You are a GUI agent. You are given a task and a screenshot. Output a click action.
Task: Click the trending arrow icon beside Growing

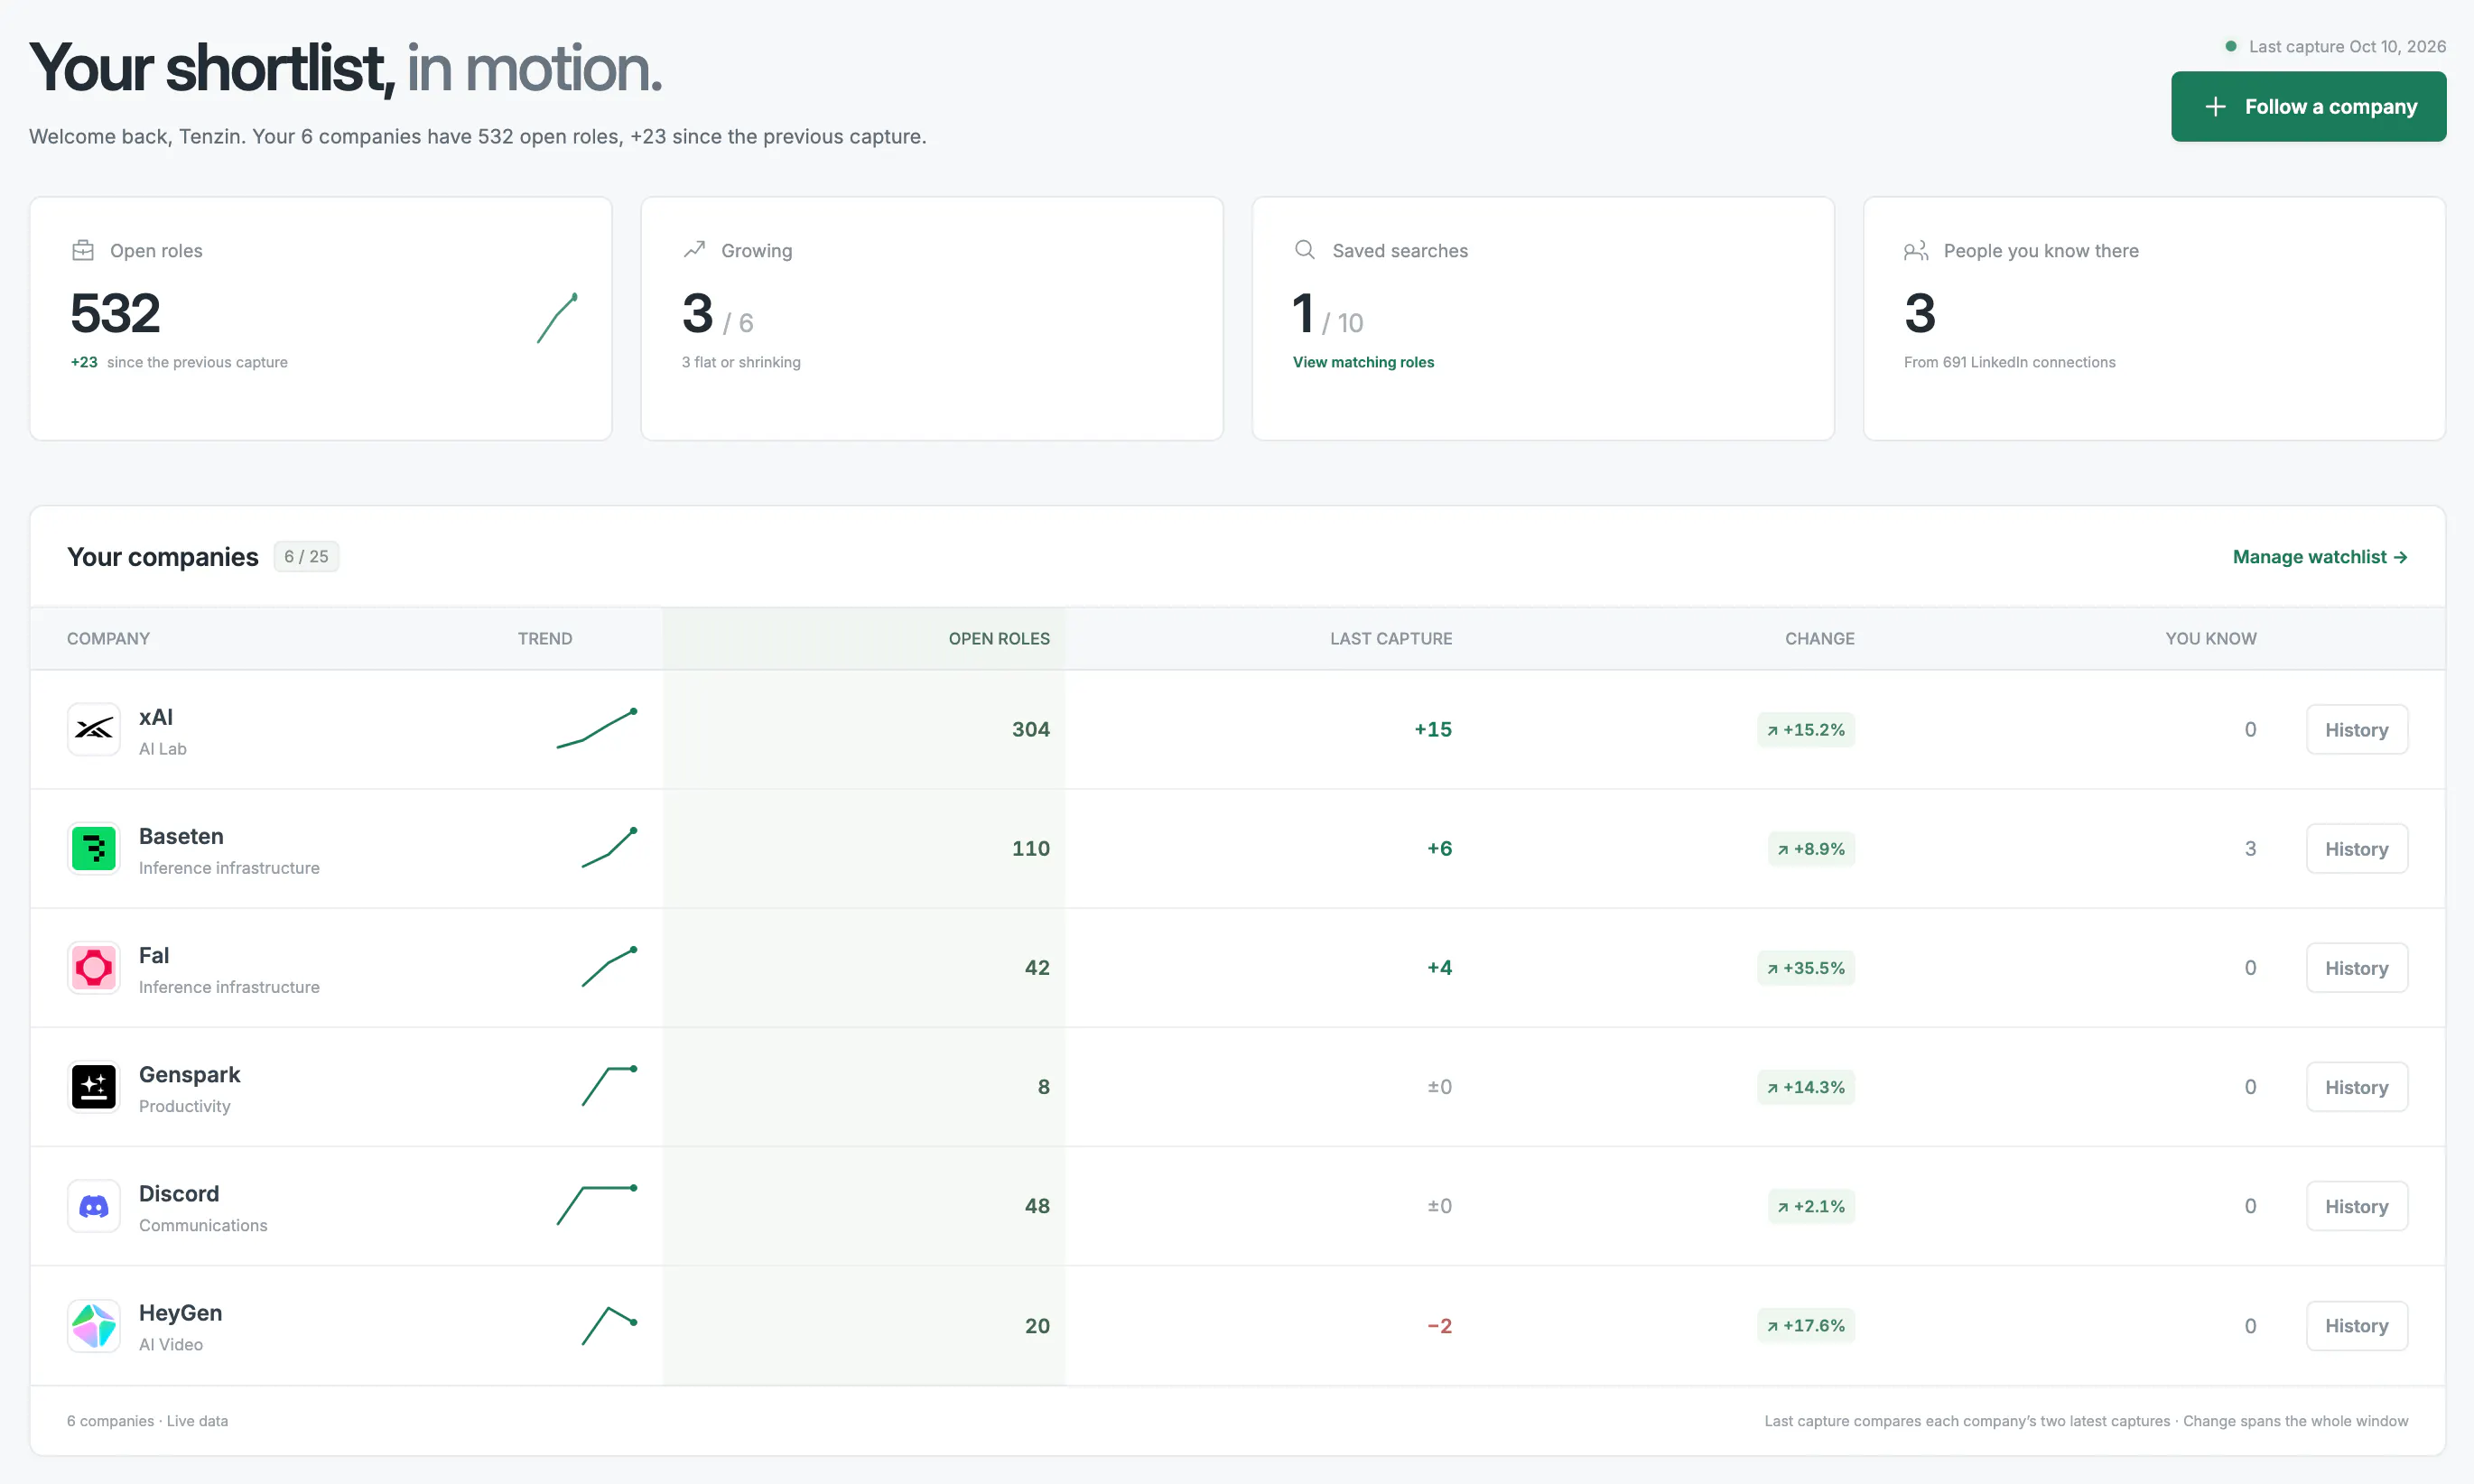tap(694, 250)
